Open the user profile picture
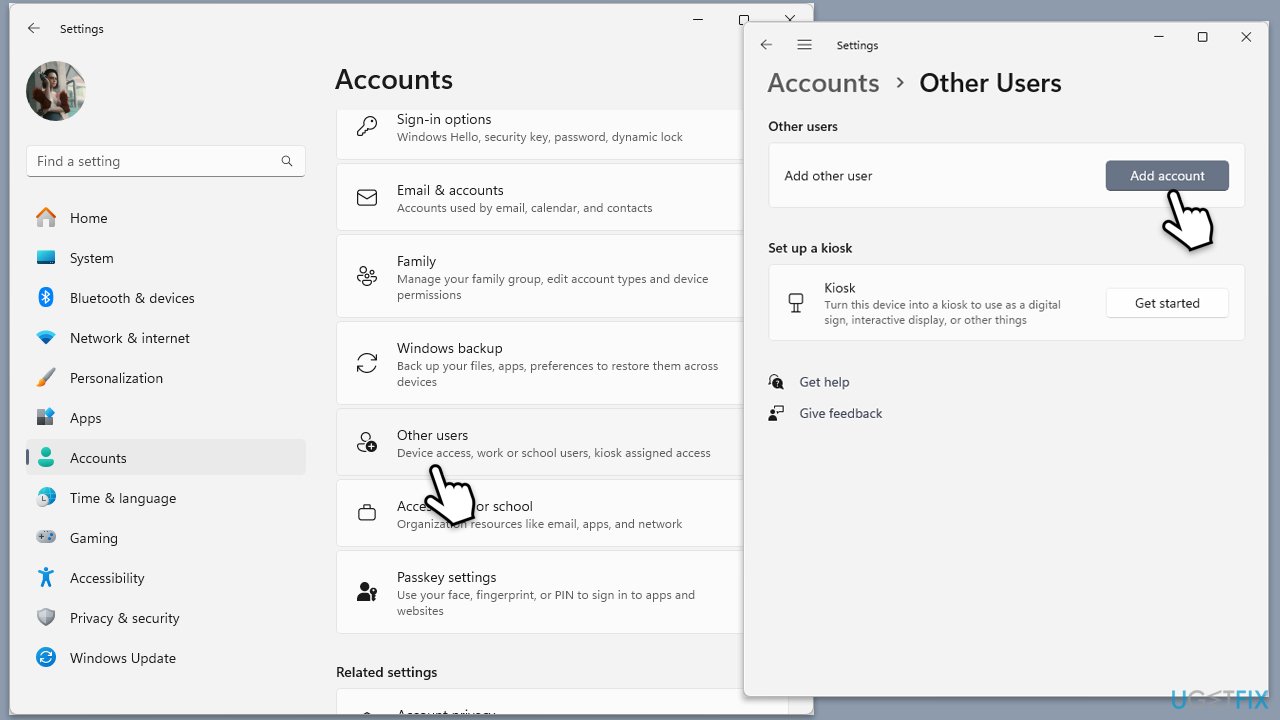 pos(56,91)
